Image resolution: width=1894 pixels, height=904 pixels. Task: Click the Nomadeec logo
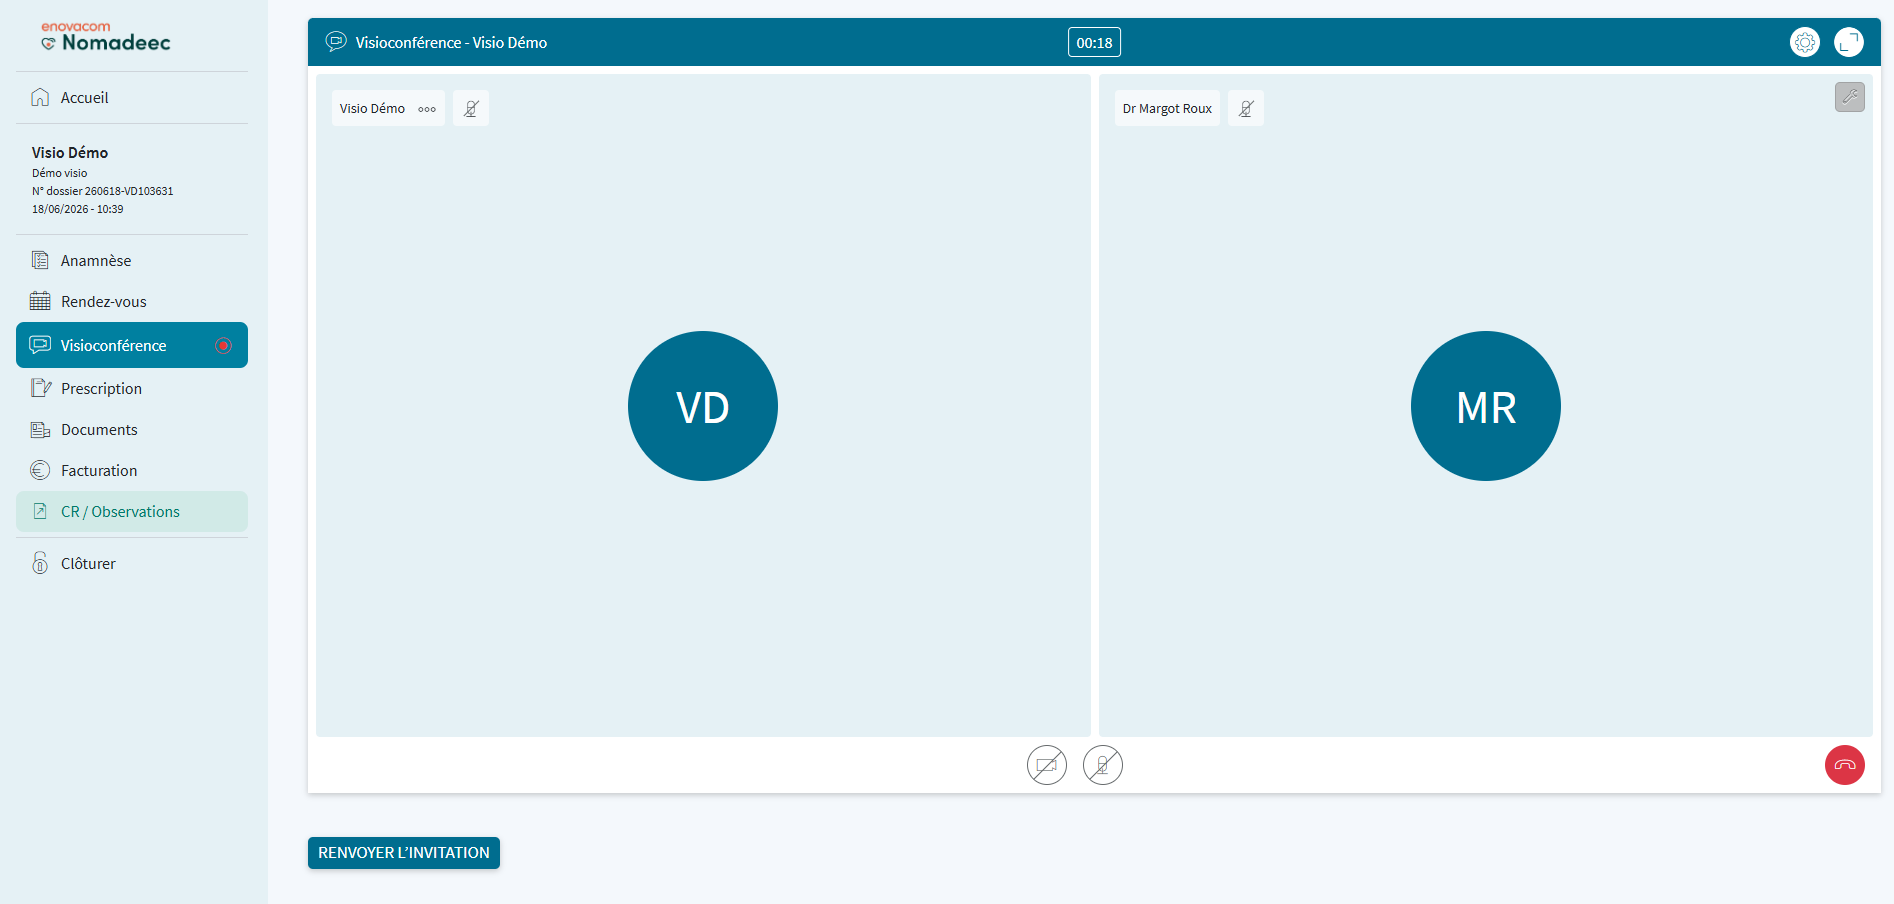(x=106, y=37)
